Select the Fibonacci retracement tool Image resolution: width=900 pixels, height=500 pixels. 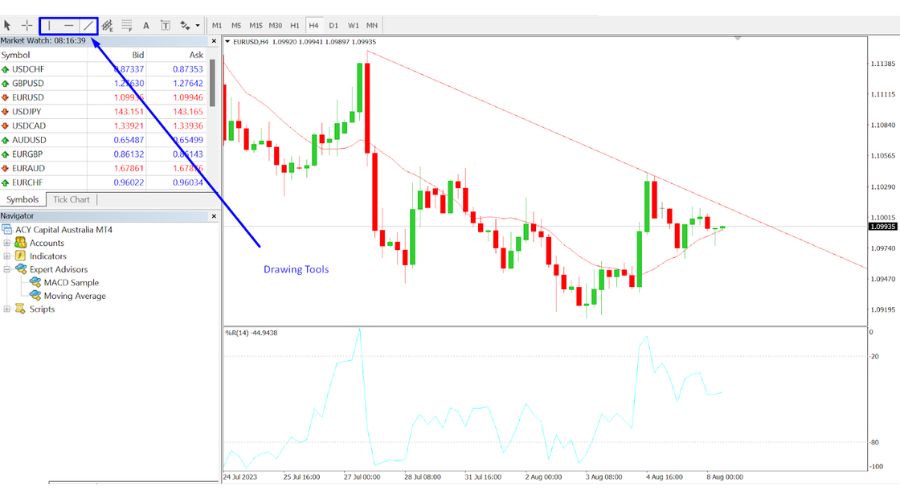tap(127, 24)
